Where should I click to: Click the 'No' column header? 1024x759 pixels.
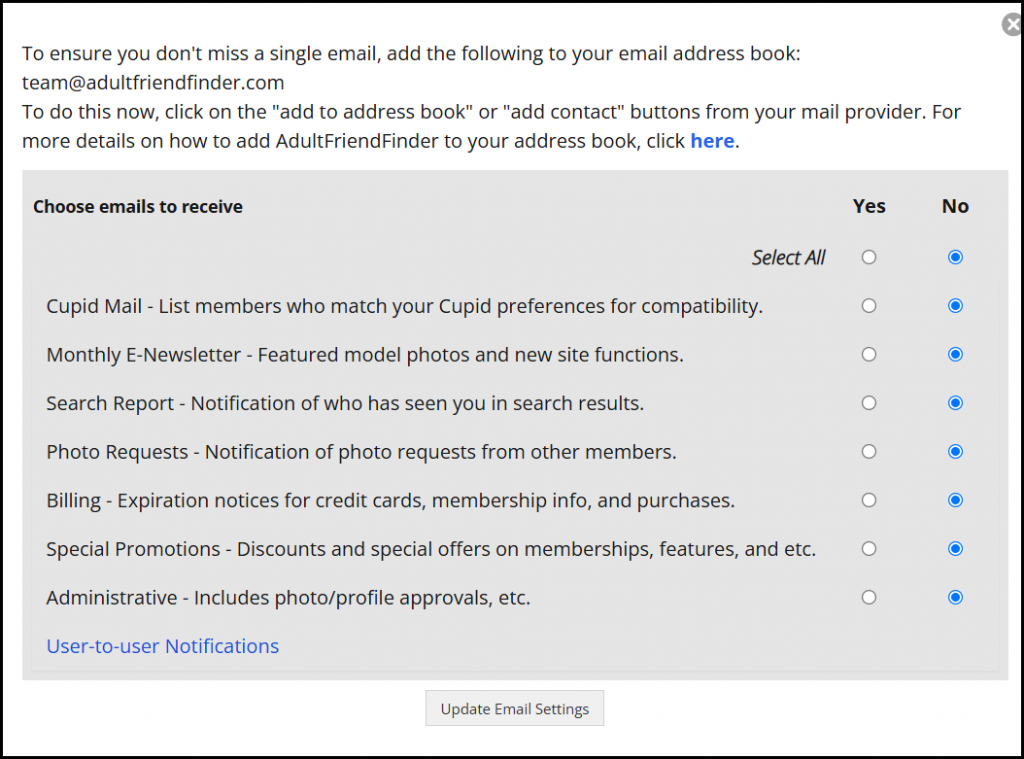tap(955, 206)
